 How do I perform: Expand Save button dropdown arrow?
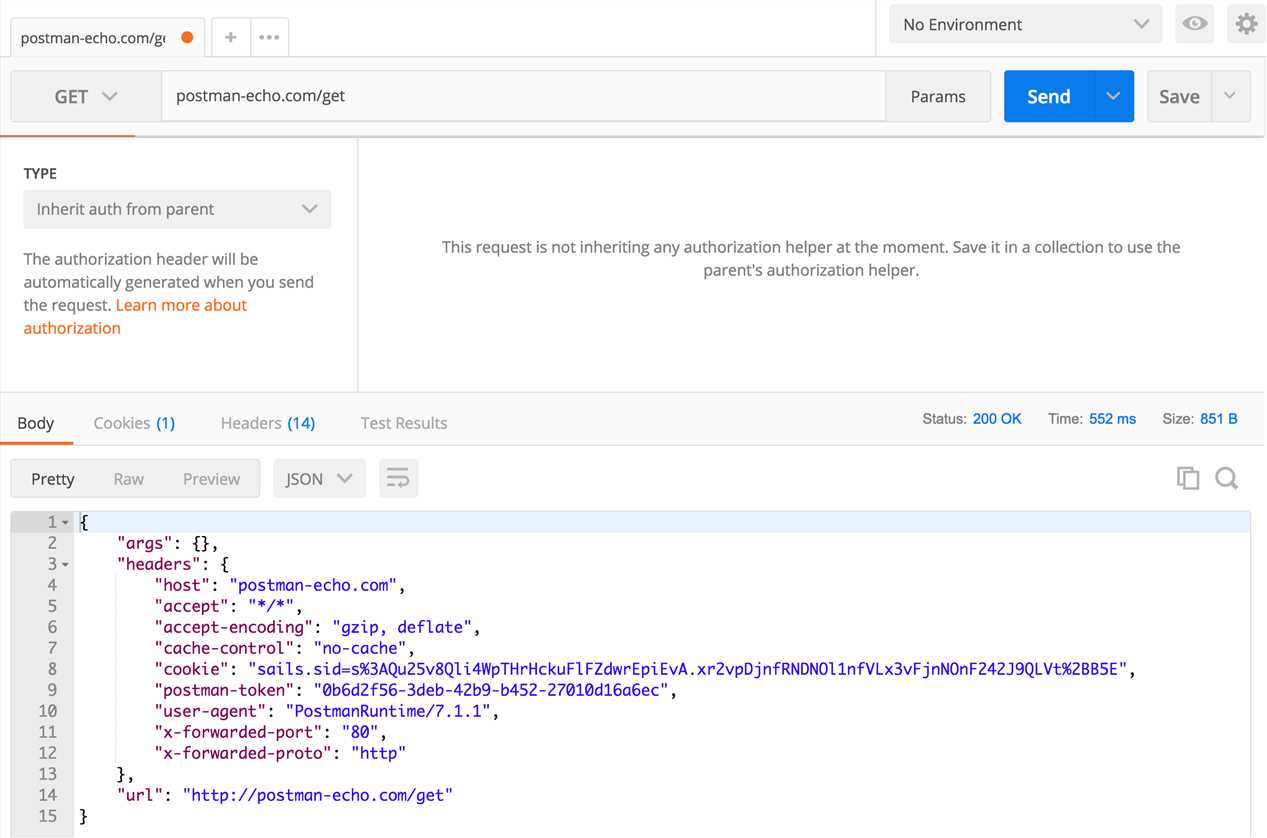(1230, 96)
